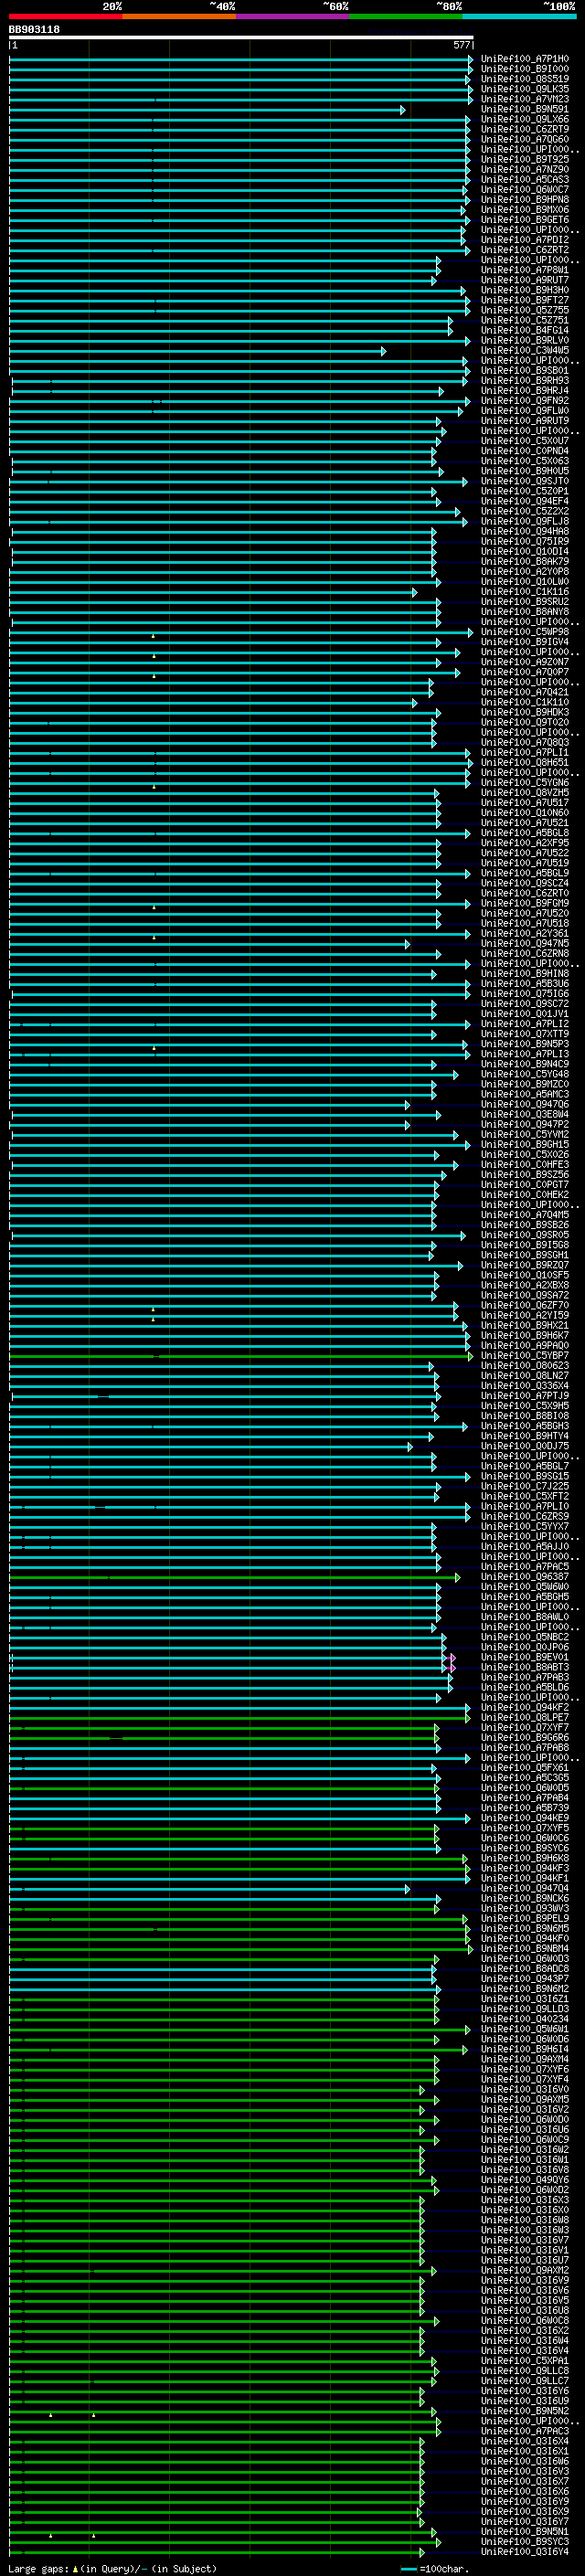Click the label UniRef100_A9PAQ0
This screenshot has height=2576, width=585.
pos(525,1345)
